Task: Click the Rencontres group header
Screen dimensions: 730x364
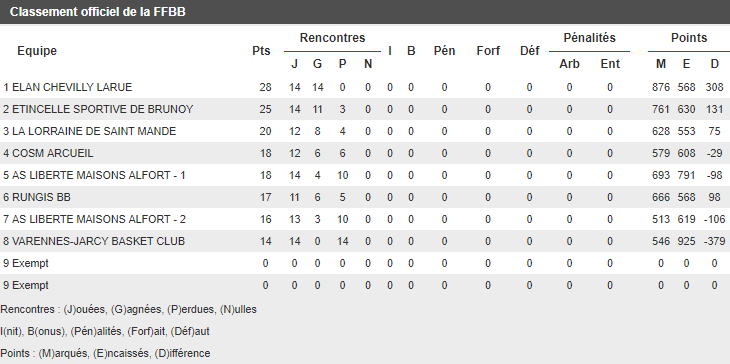Action: pyautogui.click(x=332, y=38)
